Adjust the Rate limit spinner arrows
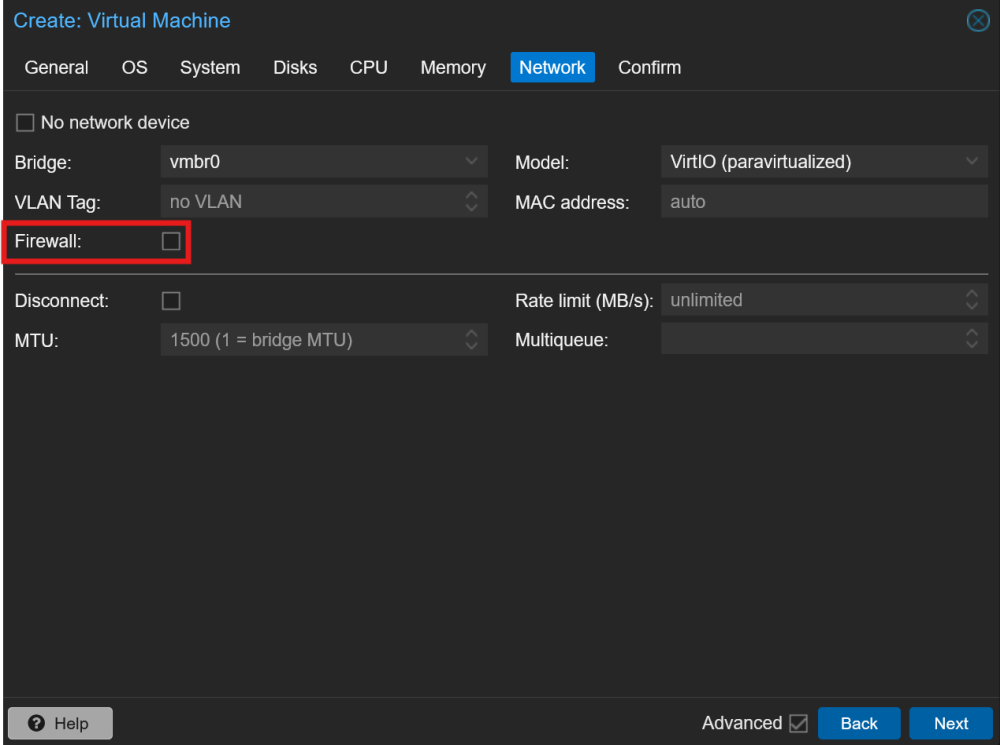 (x=971, y=300)
